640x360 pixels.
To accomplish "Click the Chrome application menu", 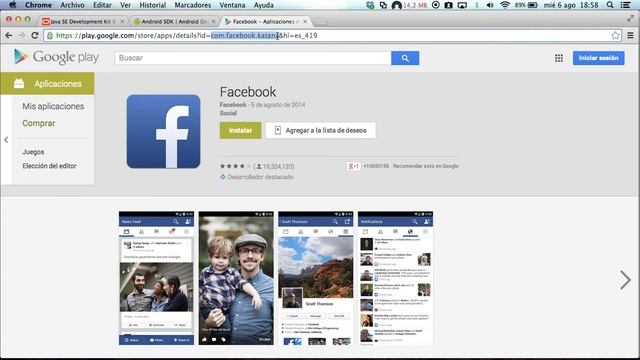I will (38, 5).
